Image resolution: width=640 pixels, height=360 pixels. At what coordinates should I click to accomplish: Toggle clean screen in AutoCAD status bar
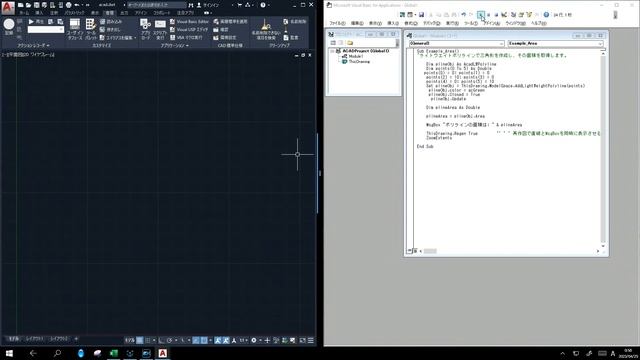click(302, 340)
